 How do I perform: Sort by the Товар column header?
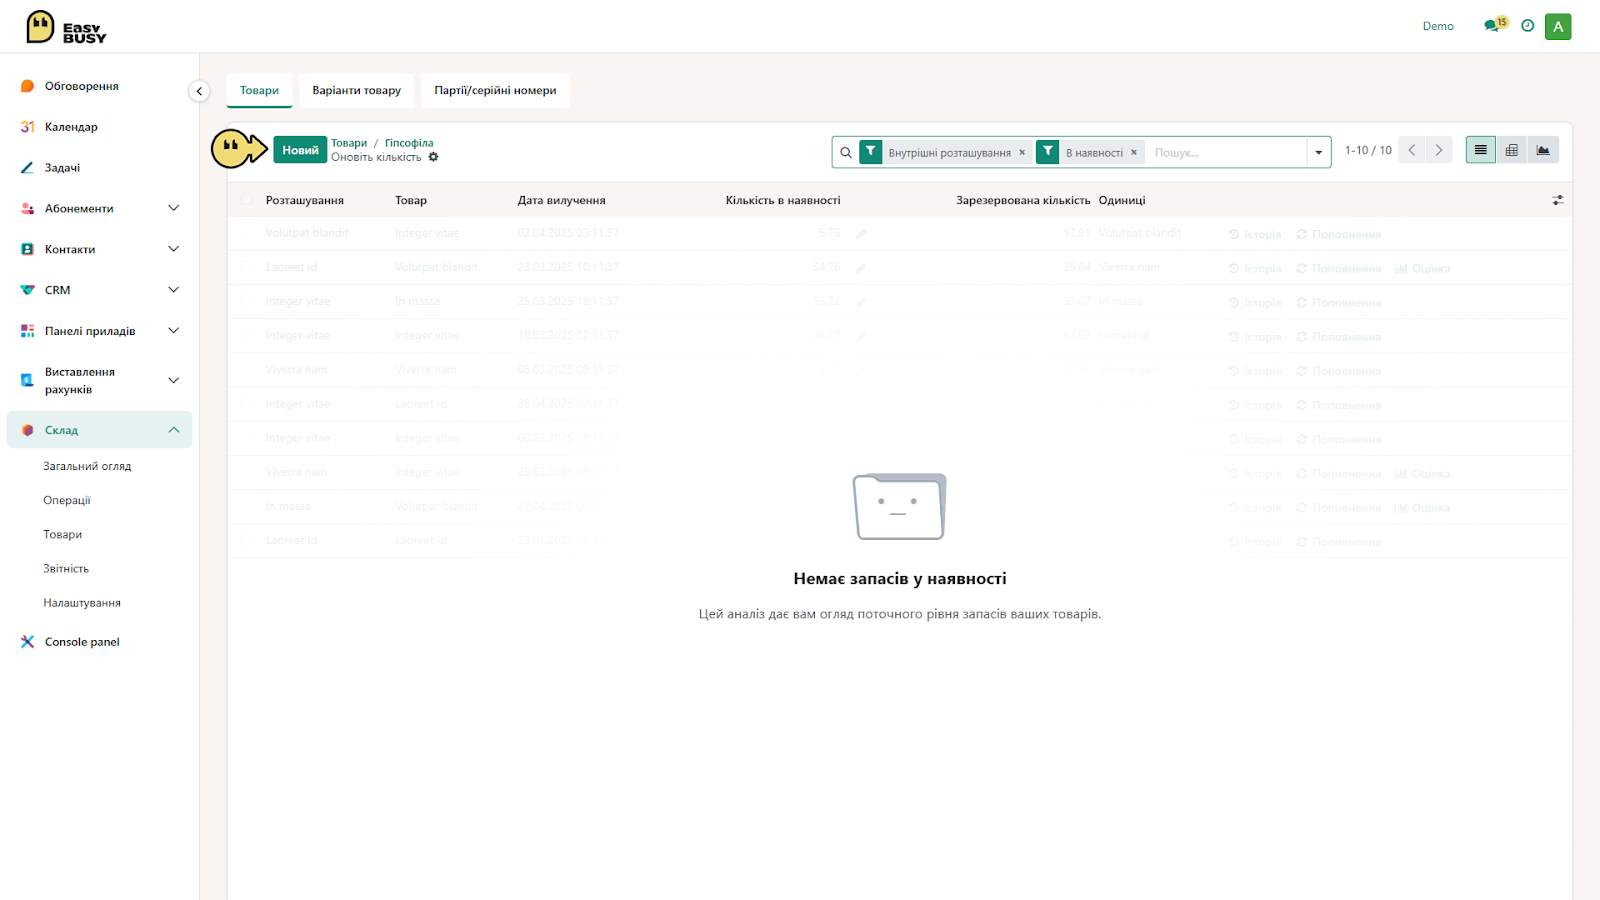click(x=411, y=200)
